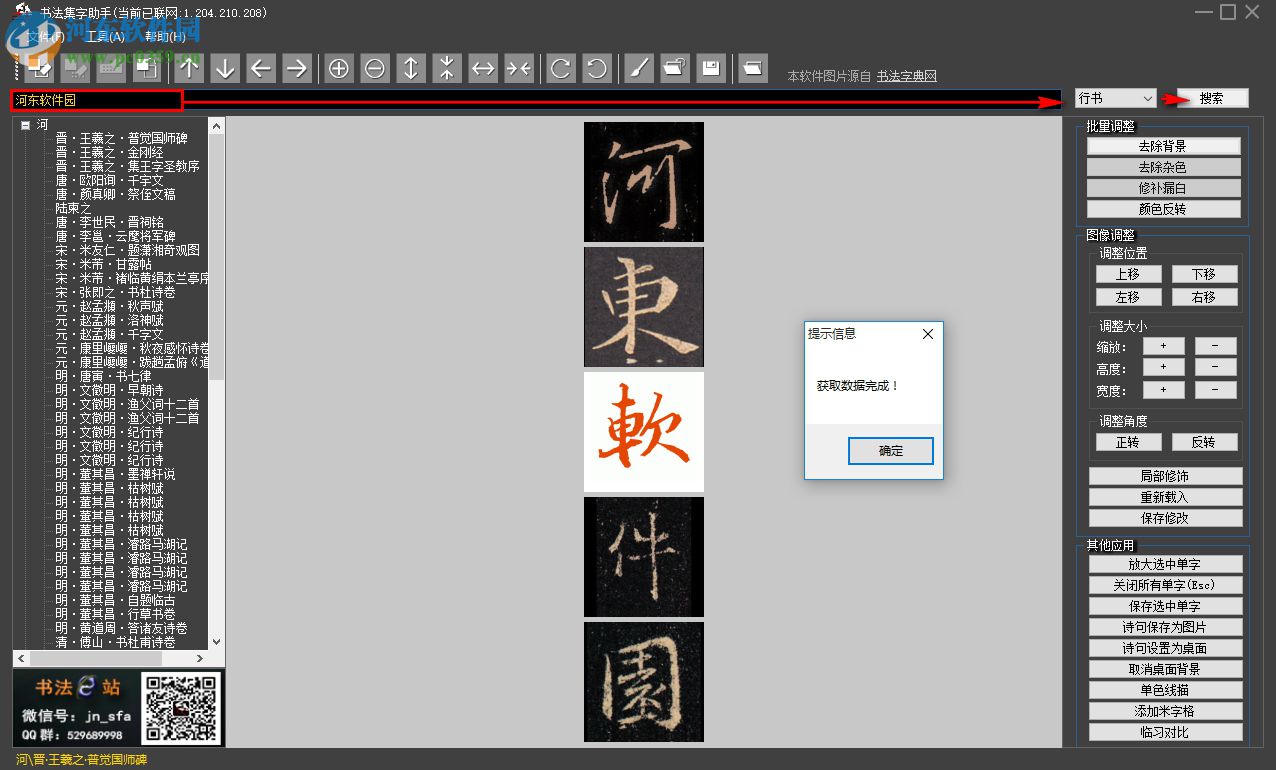
Task: Select the brush/pen toolbar icon
Action: [x=638, y=68]
